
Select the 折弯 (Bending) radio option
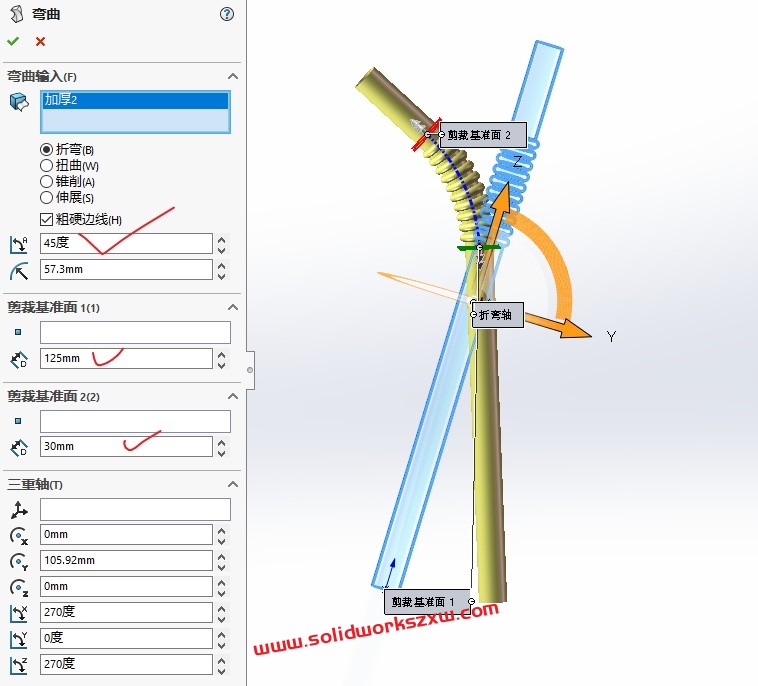pyautogui.click(x=46, y=149)
